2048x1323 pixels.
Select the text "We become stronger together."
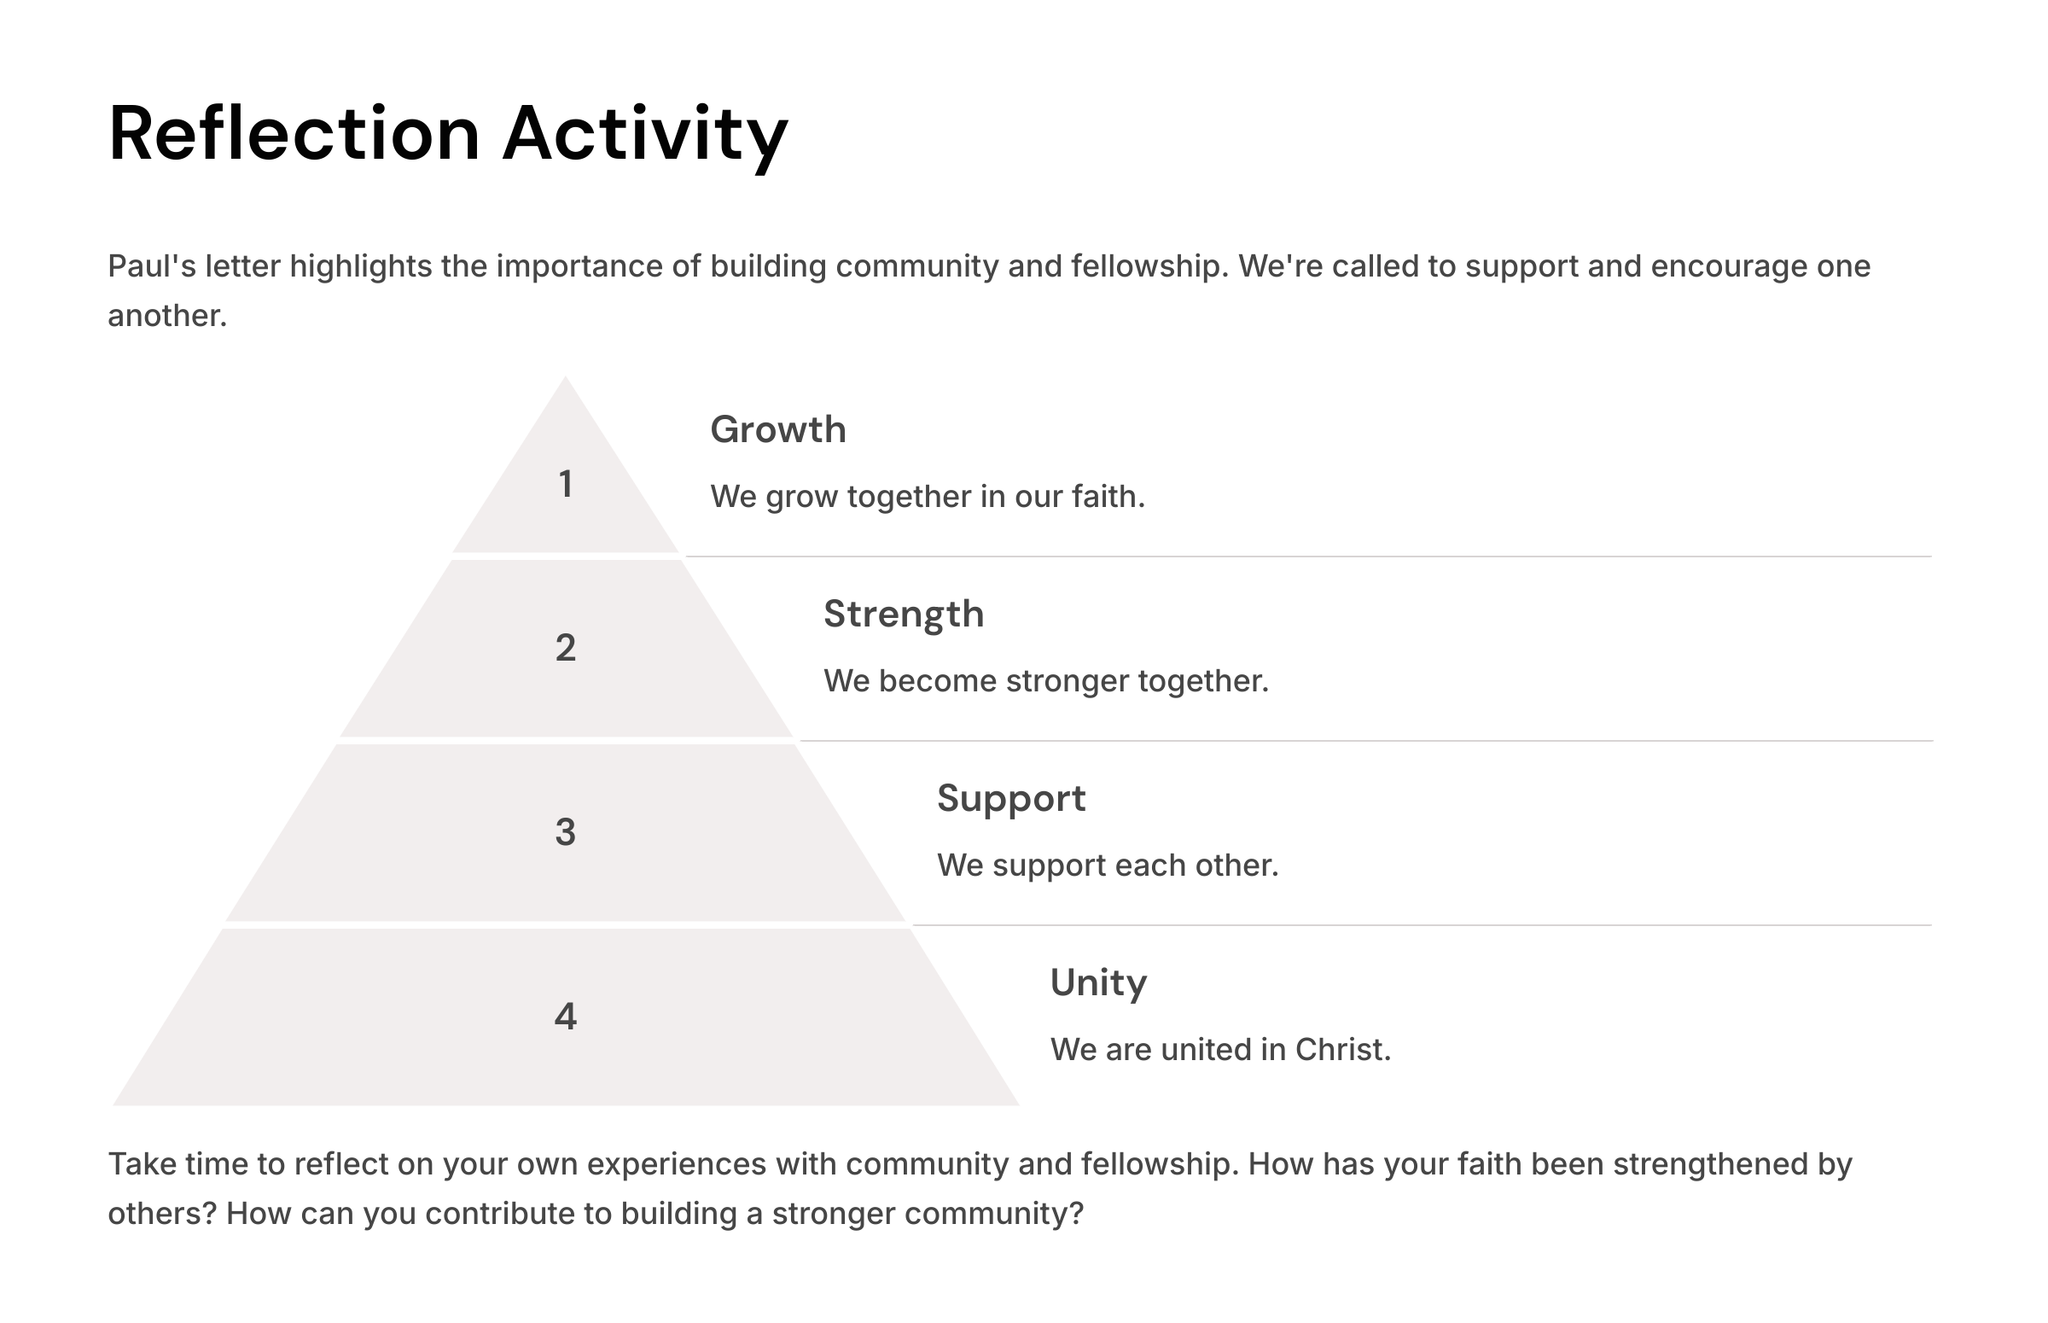point(1045,681)
